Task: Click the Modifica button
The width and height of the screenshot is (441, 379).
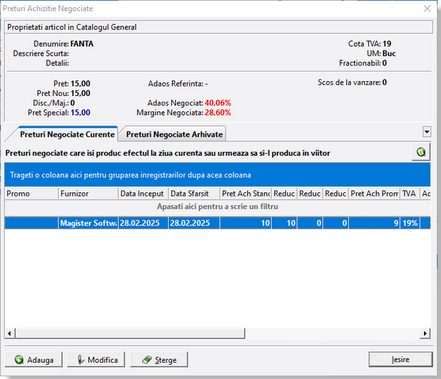Action: coord(96,360)
